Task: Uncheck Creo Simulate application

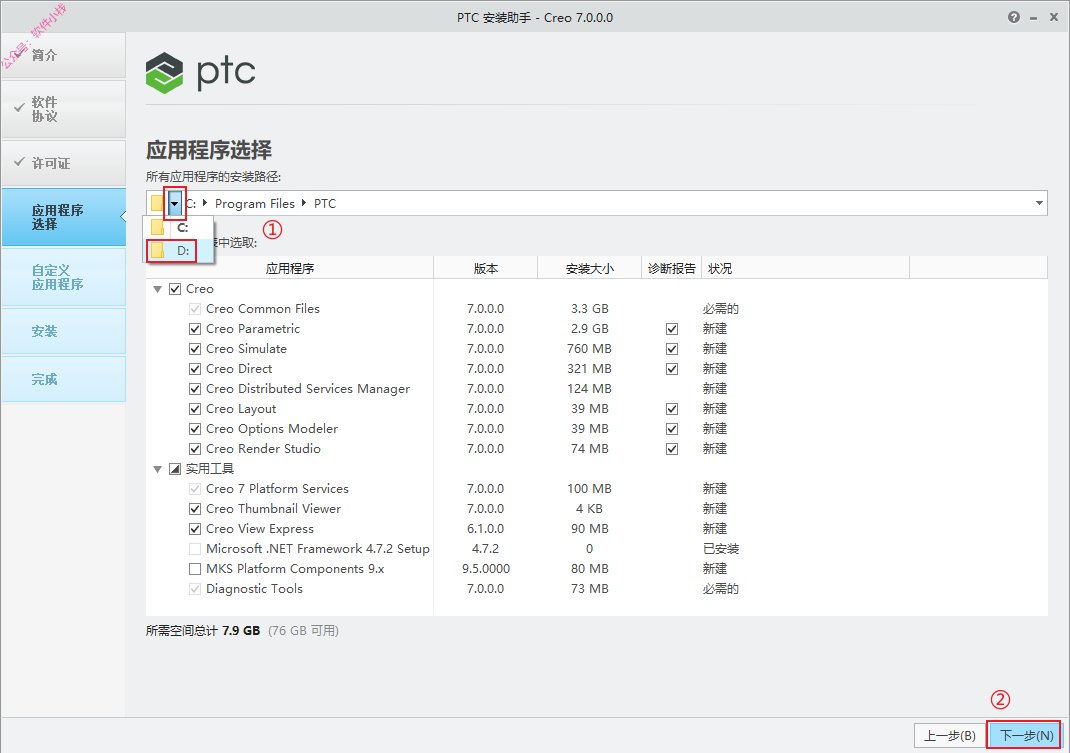Action: (194, 349)
